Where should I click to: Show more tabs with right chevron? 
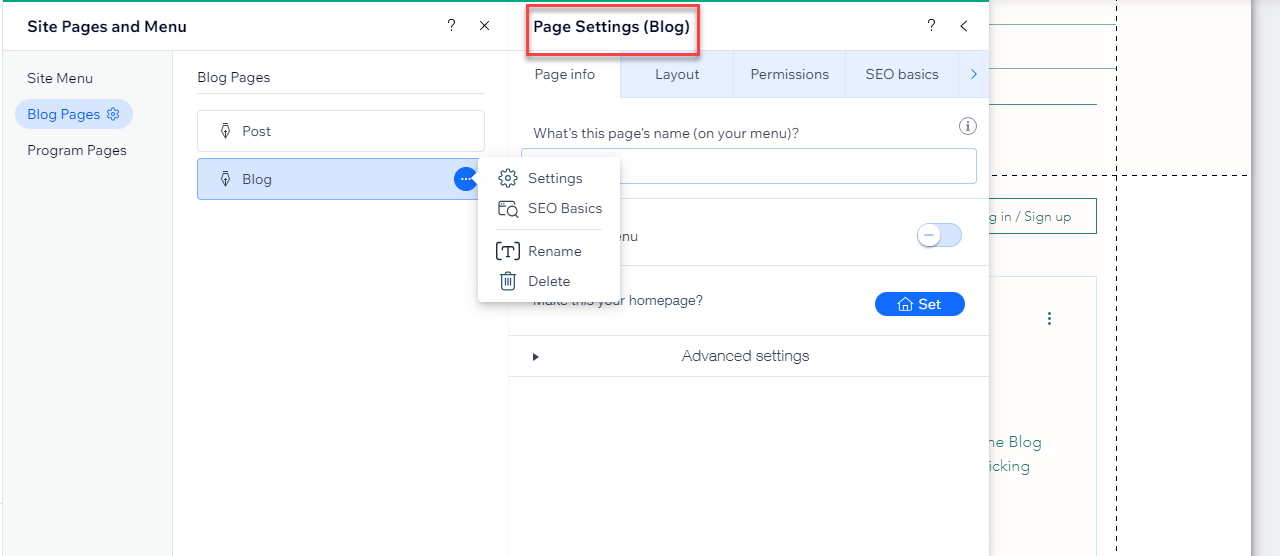(974, 74)
